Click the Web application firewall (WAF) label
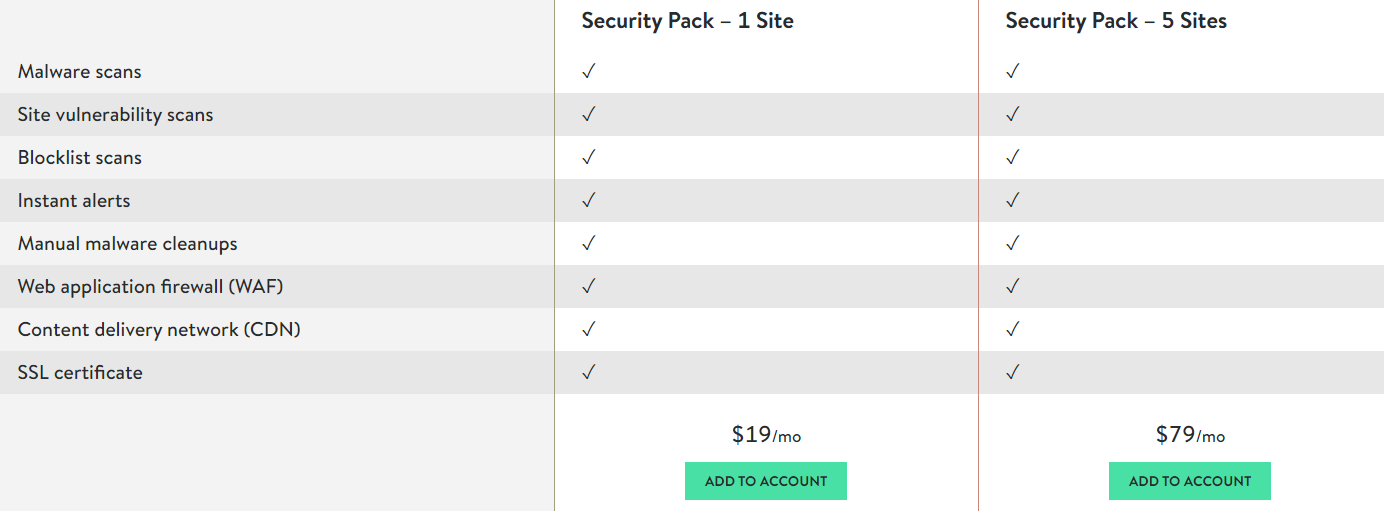The height and width of the screenshot is (511, 1384). pyautogui.click(x=151, y=287)
